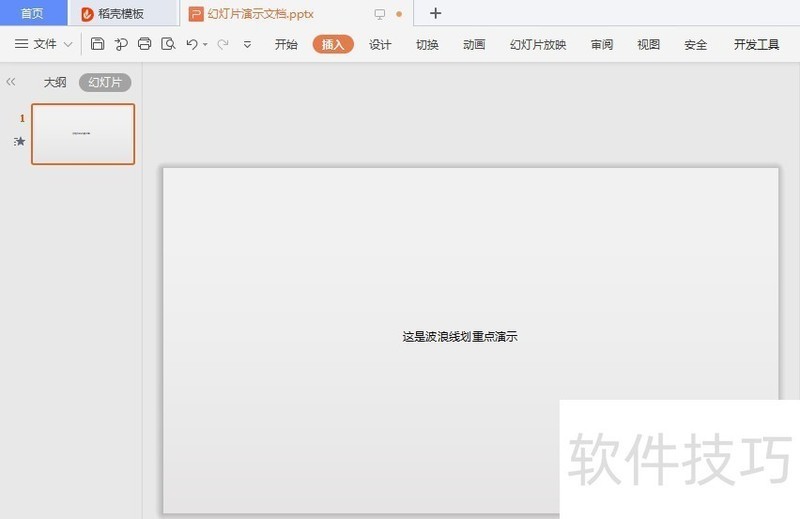The width and height of the screenshot is (800, 519).
Task: Click the presentation screen icon on document tab
Action: tap(380, 14)
